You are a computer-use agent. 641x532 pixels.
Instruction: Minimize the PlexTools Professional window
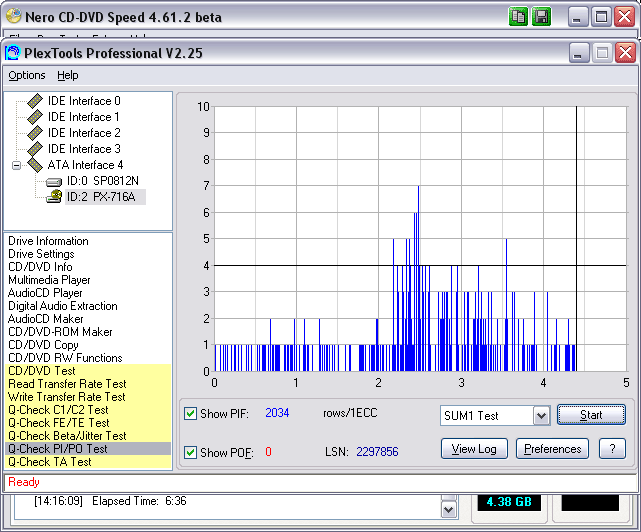click(x=578, y=53)
